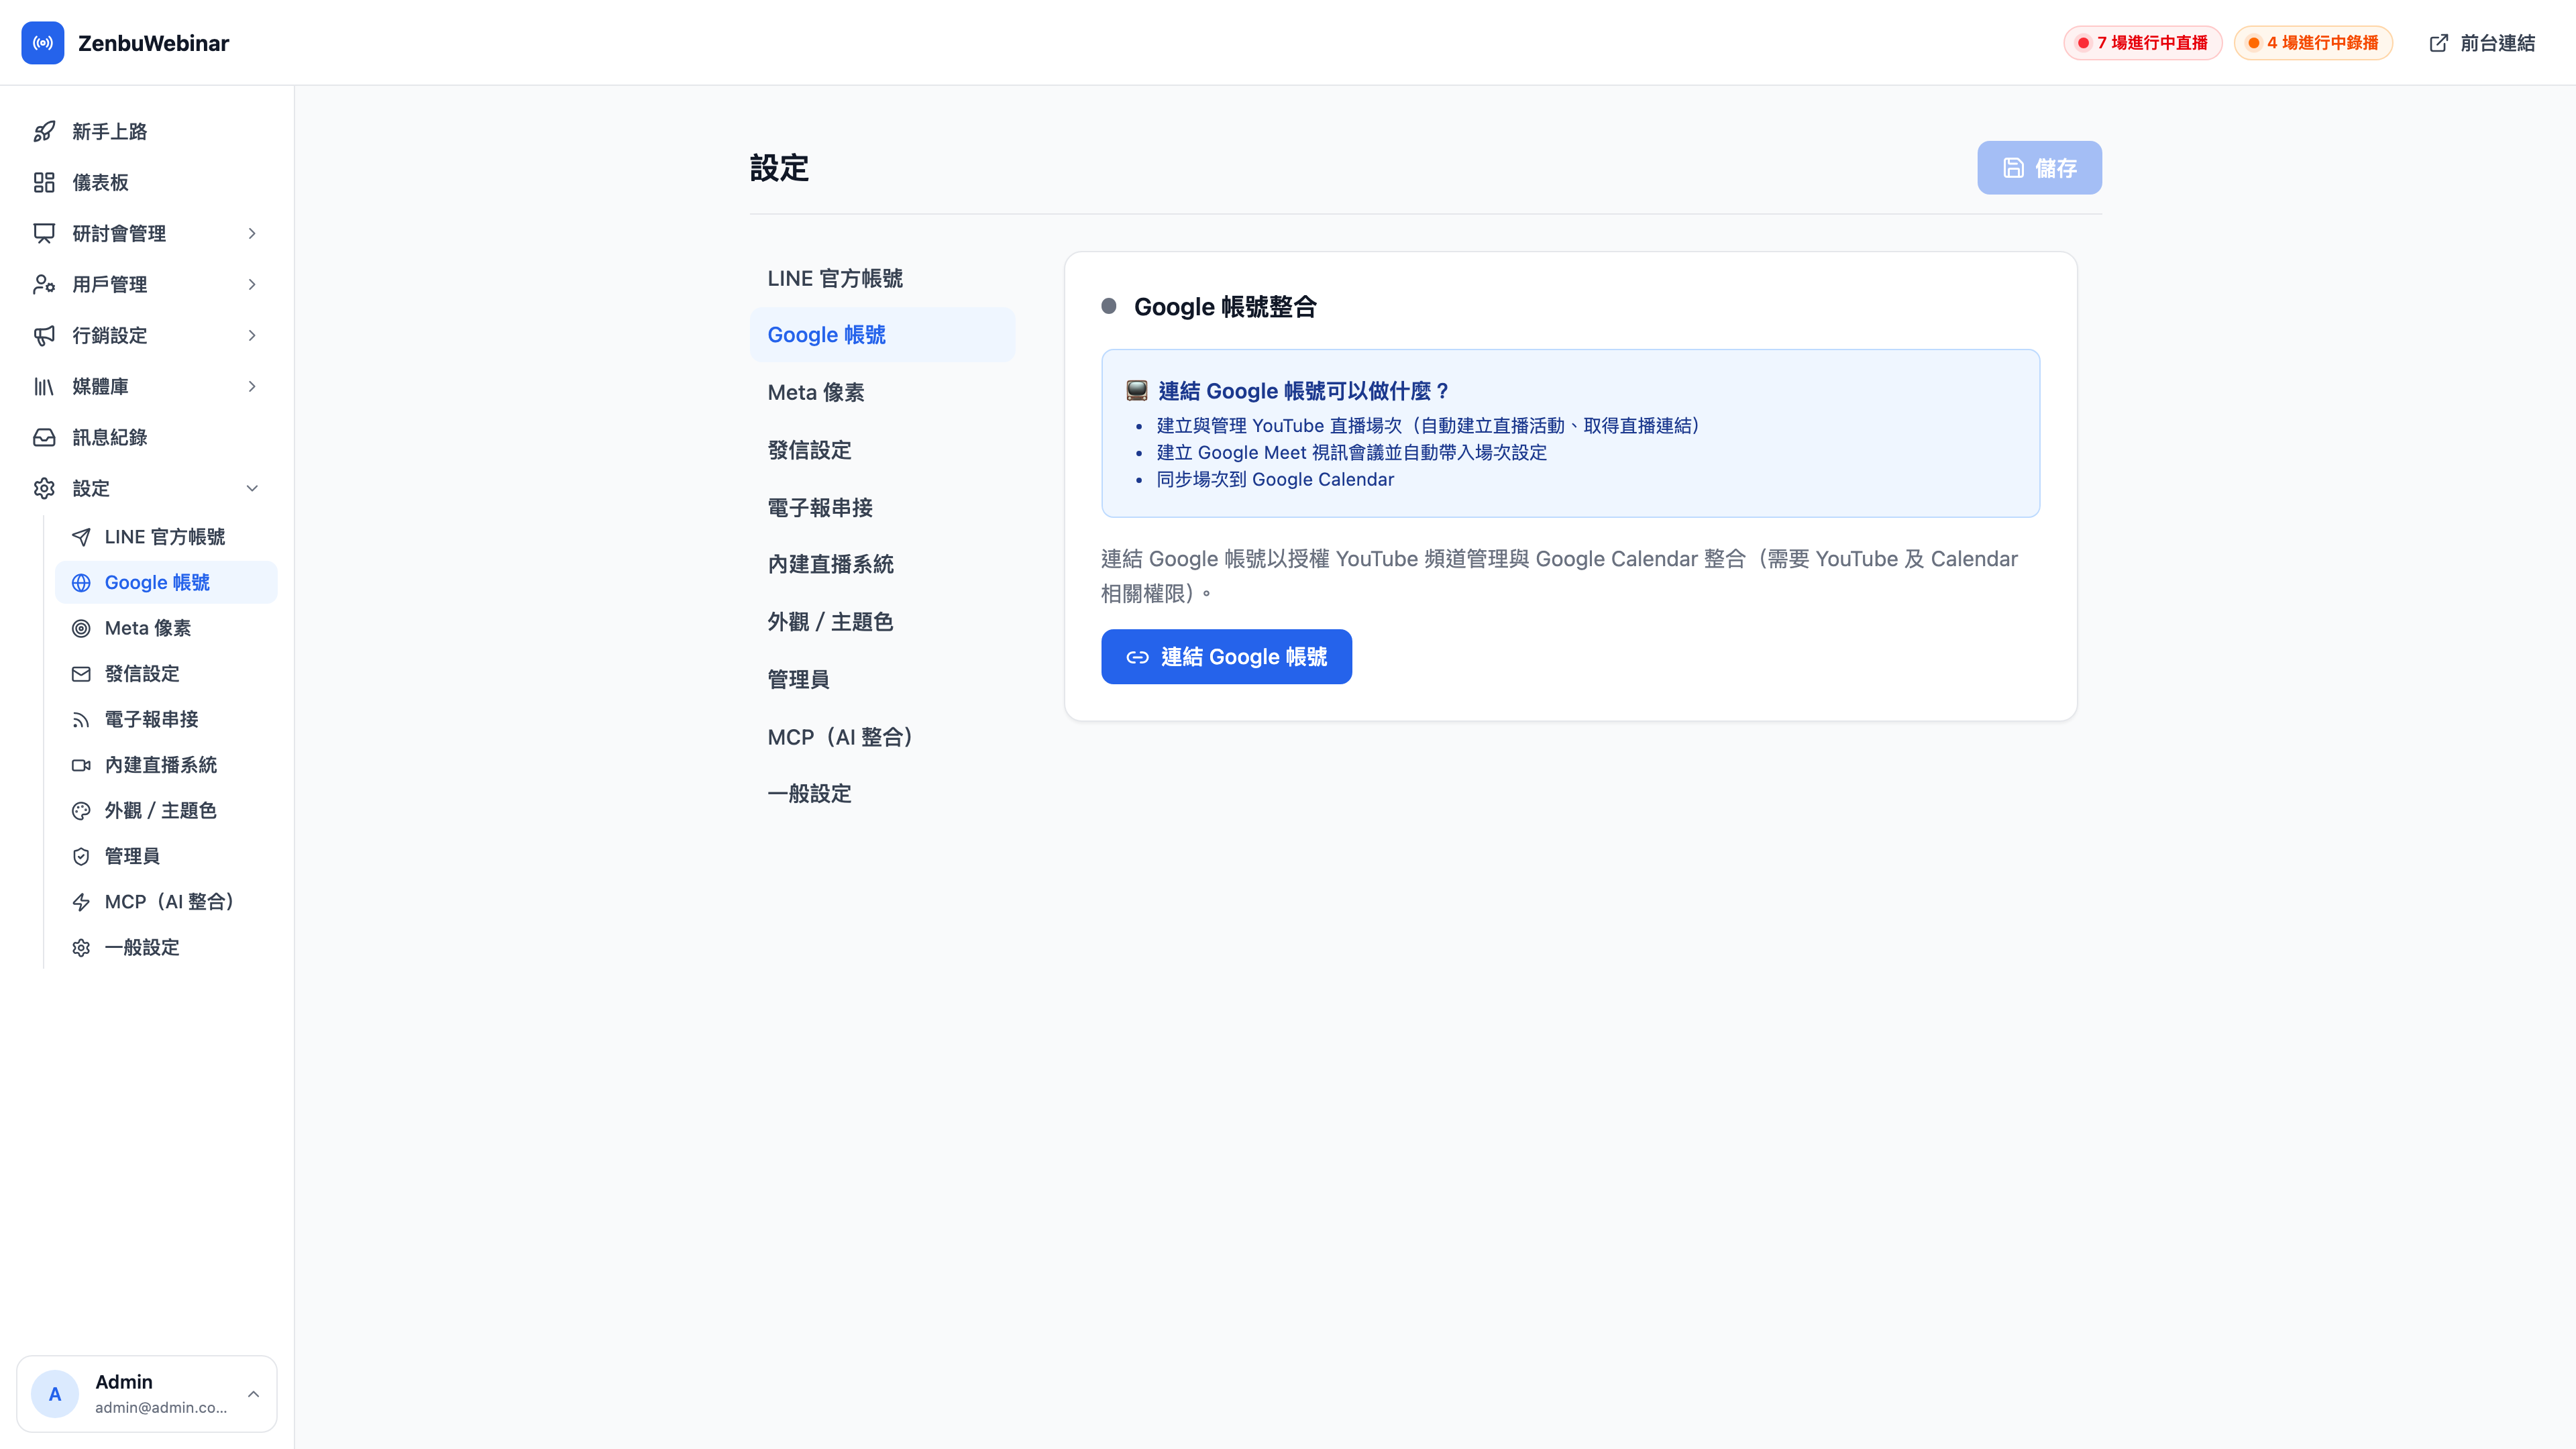This screenshot has height=1449, width=2576.
Task: Click bullet text about Google Meet 視訊會議
Action: (x=1352, y=453)
